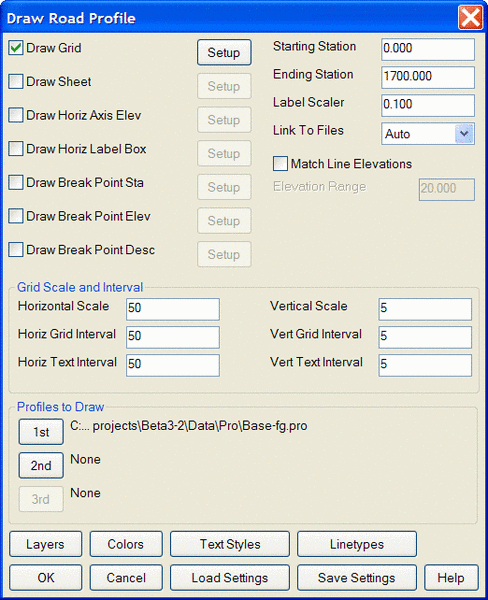Open the Colors settings

126,544
